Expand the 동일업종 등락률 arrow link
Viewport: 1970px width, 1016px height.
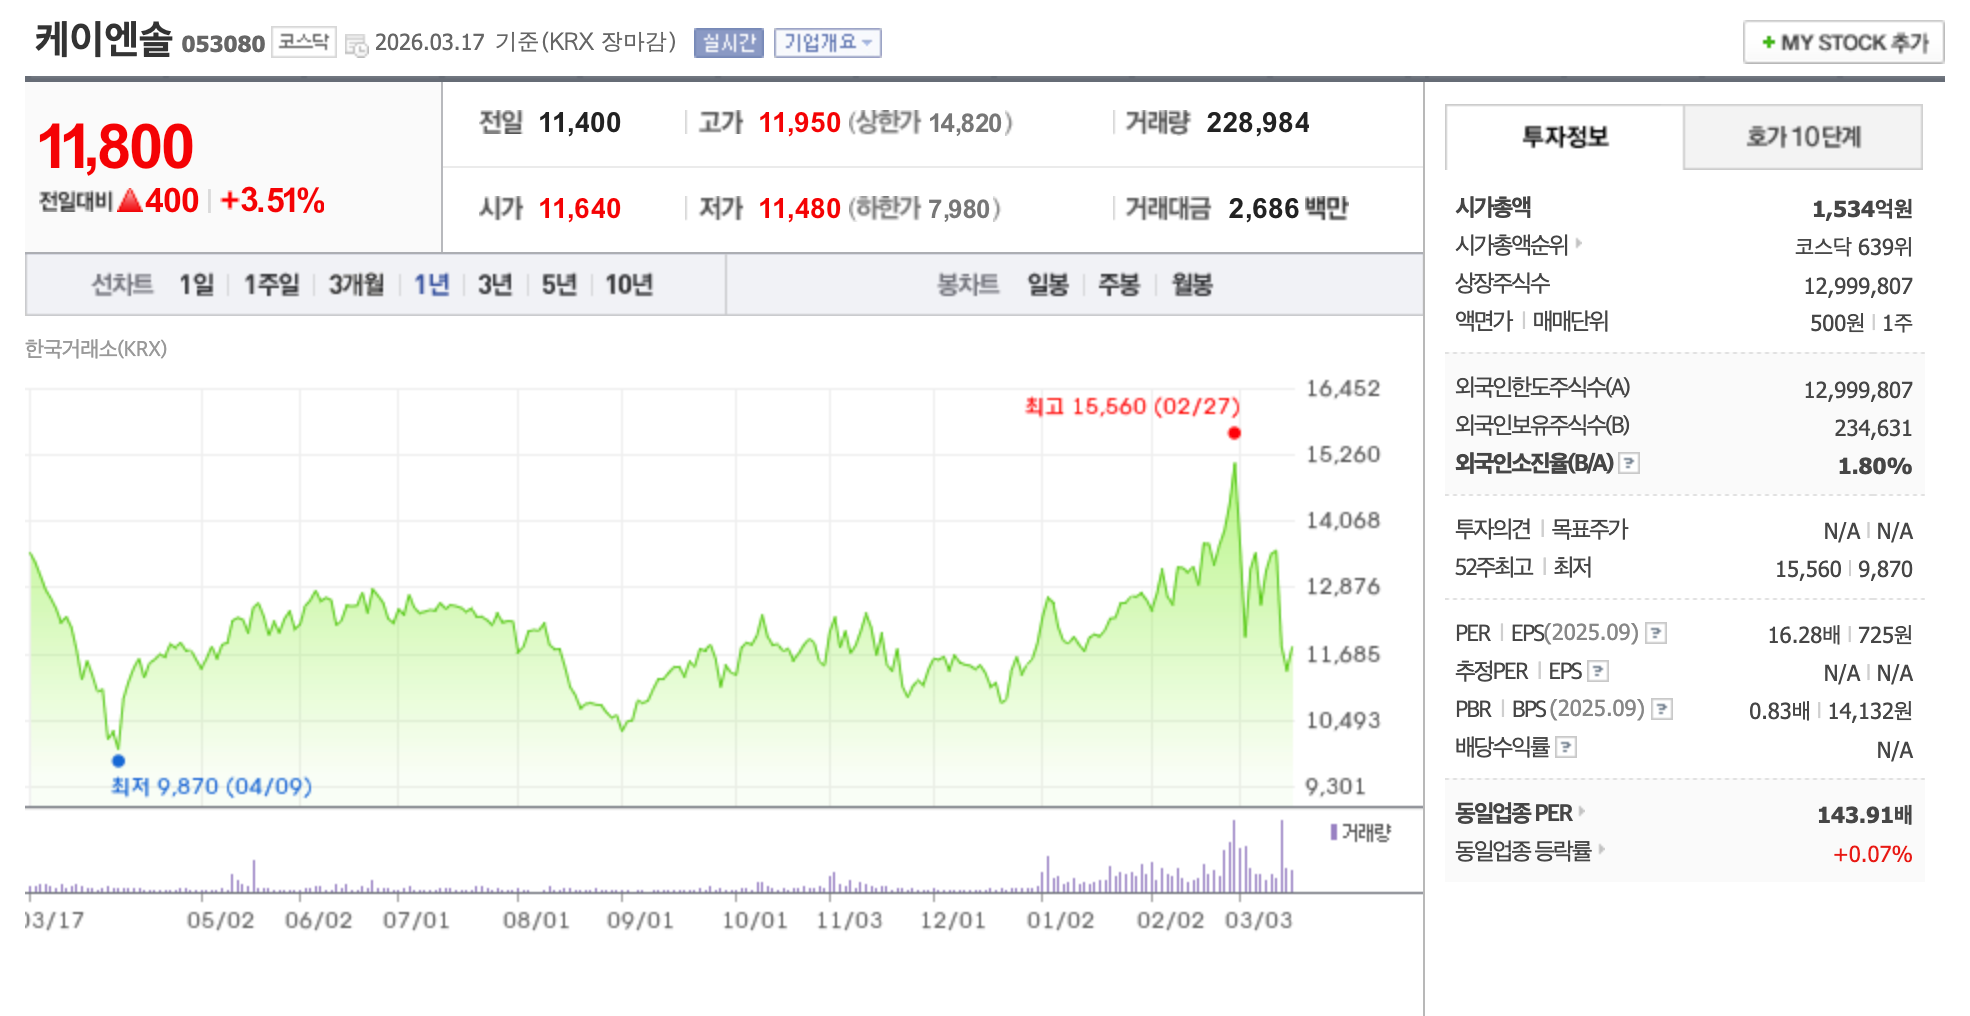pyautogui.click(x=1601, y=849)
